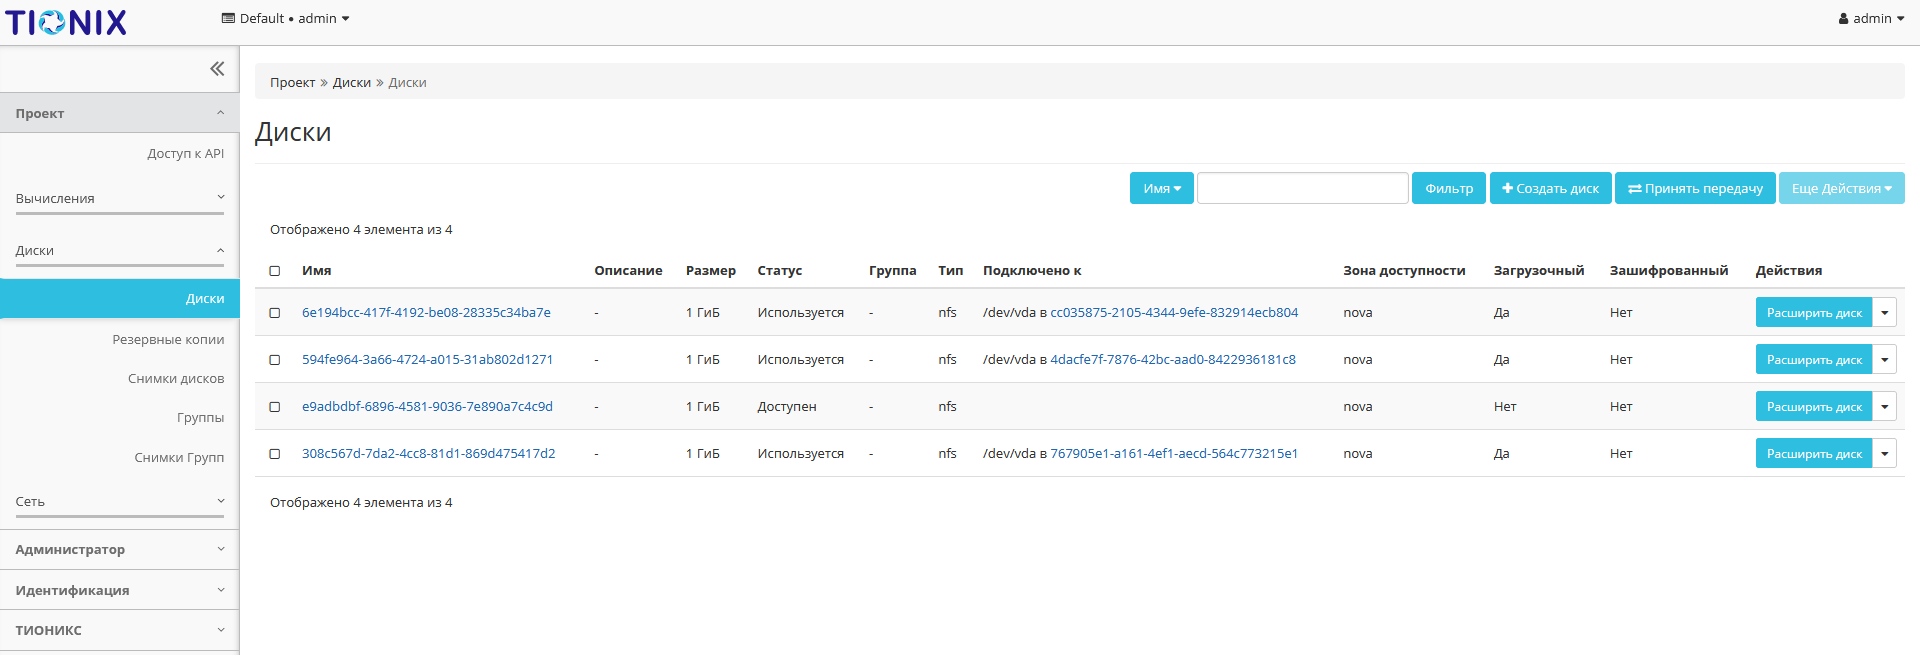Click the Создать диск button
The image size is (1920, 655).
1550,188
